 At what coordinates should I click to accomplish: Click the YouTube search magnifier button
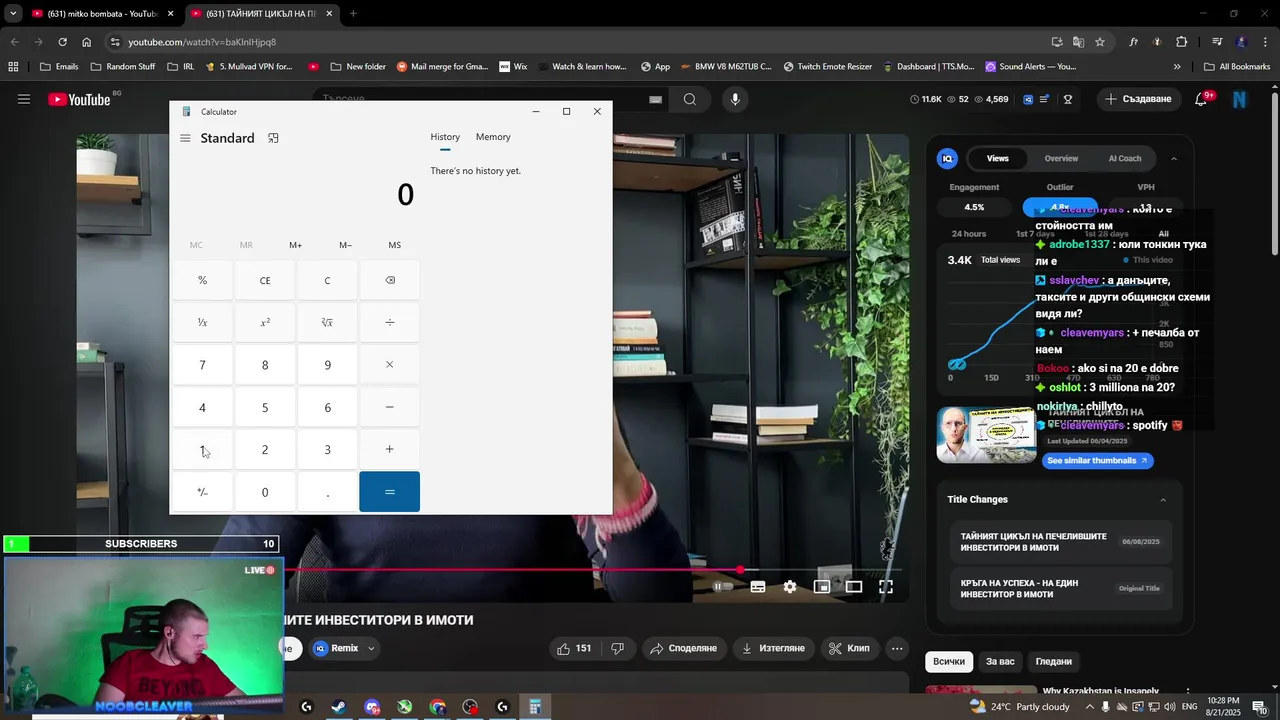coord(690,99)
